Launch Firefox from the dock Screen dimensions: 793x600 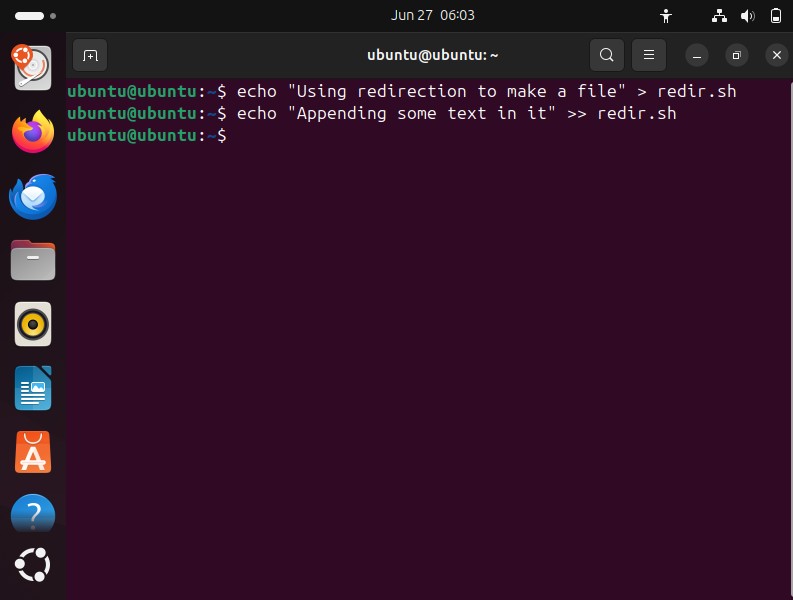tap(33, 132)
